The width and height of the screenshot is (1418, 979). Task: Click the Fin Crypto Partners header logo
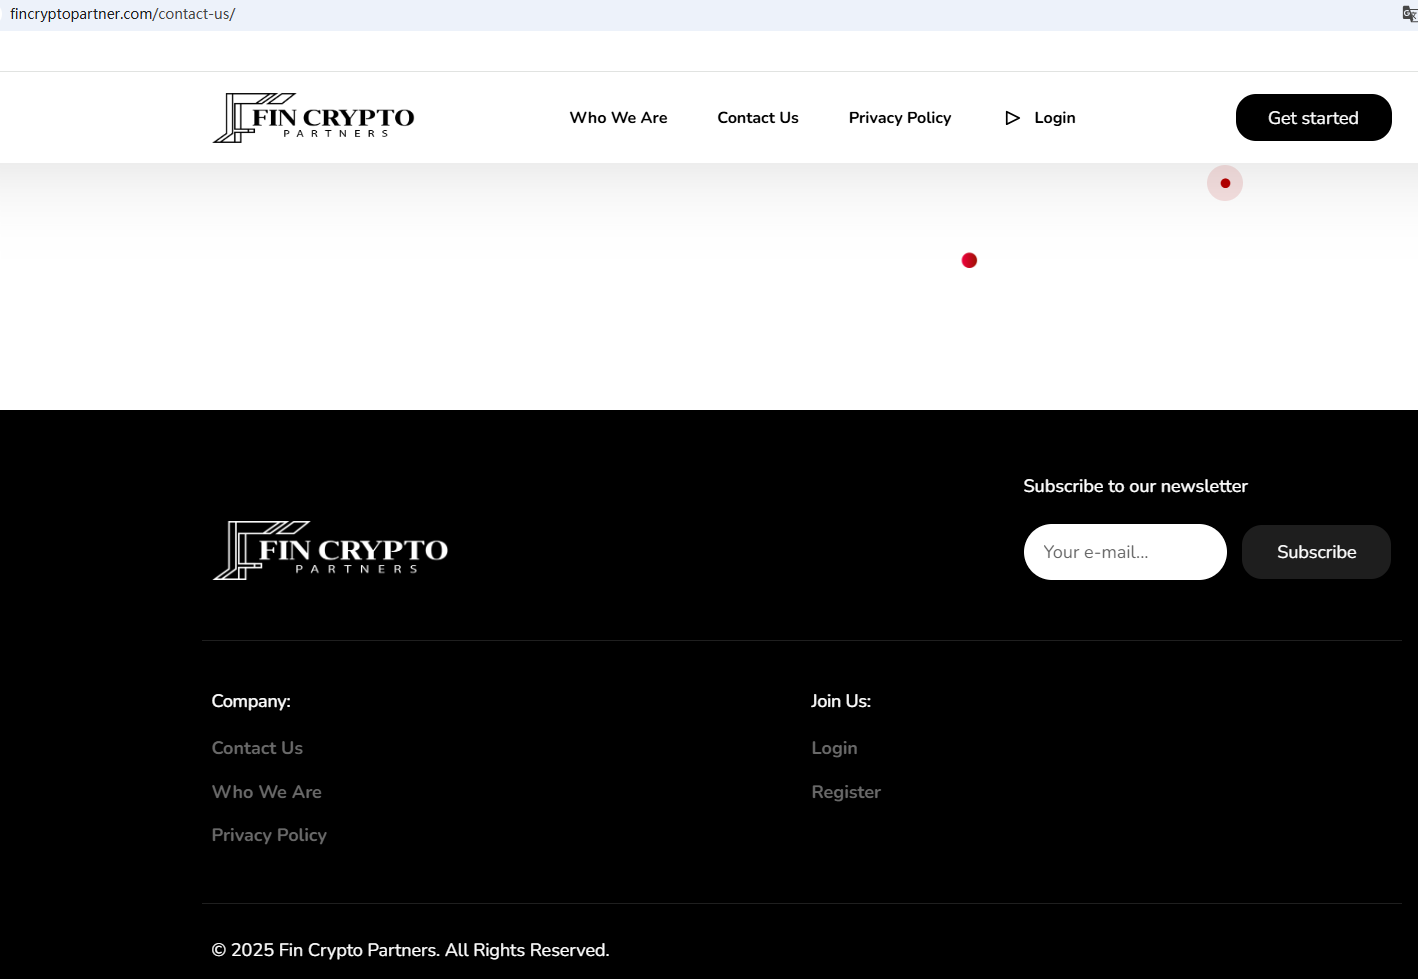[313, 118]
